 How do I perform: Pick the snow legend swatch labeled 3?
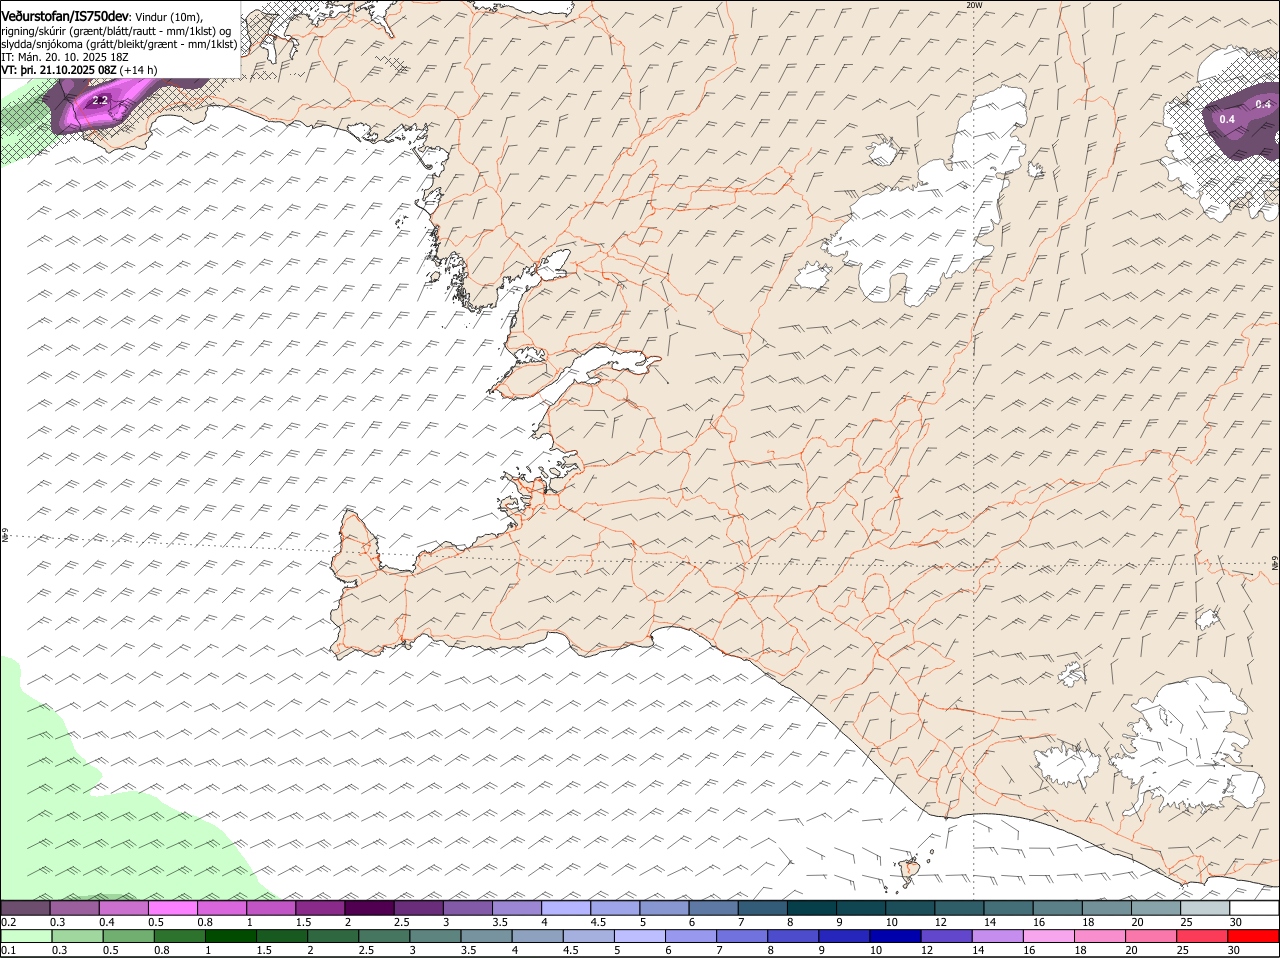[x=469, y=908]
